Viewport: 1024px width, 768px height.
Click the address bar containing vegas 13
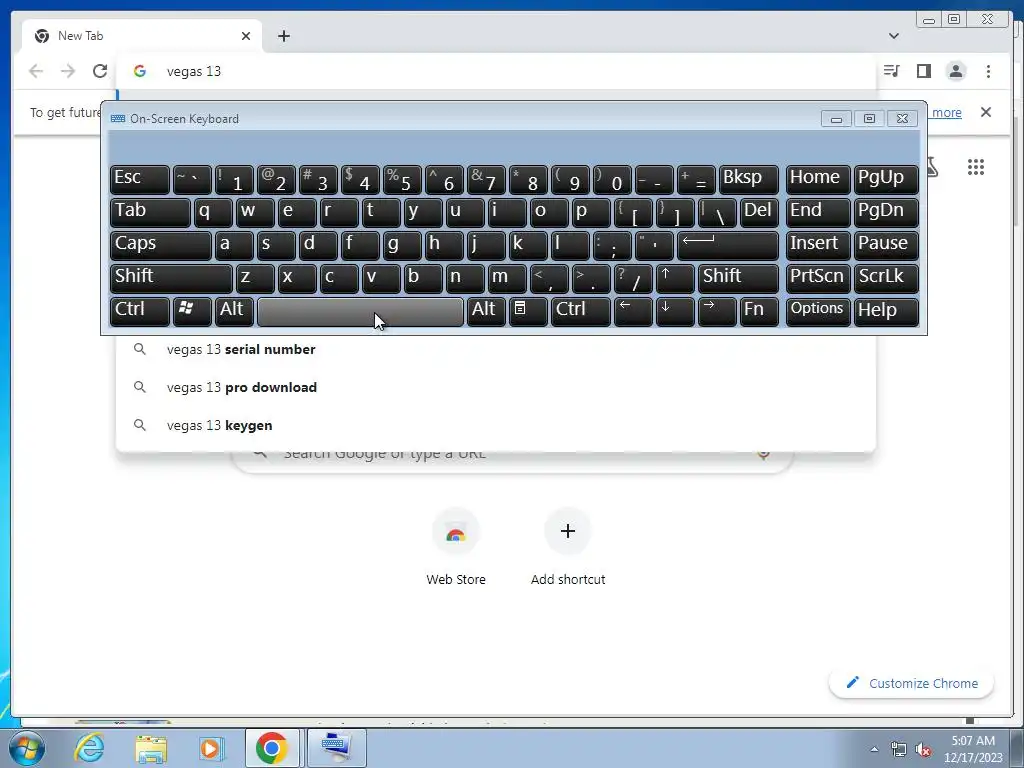pyautogui.click(x=496, y=71)
